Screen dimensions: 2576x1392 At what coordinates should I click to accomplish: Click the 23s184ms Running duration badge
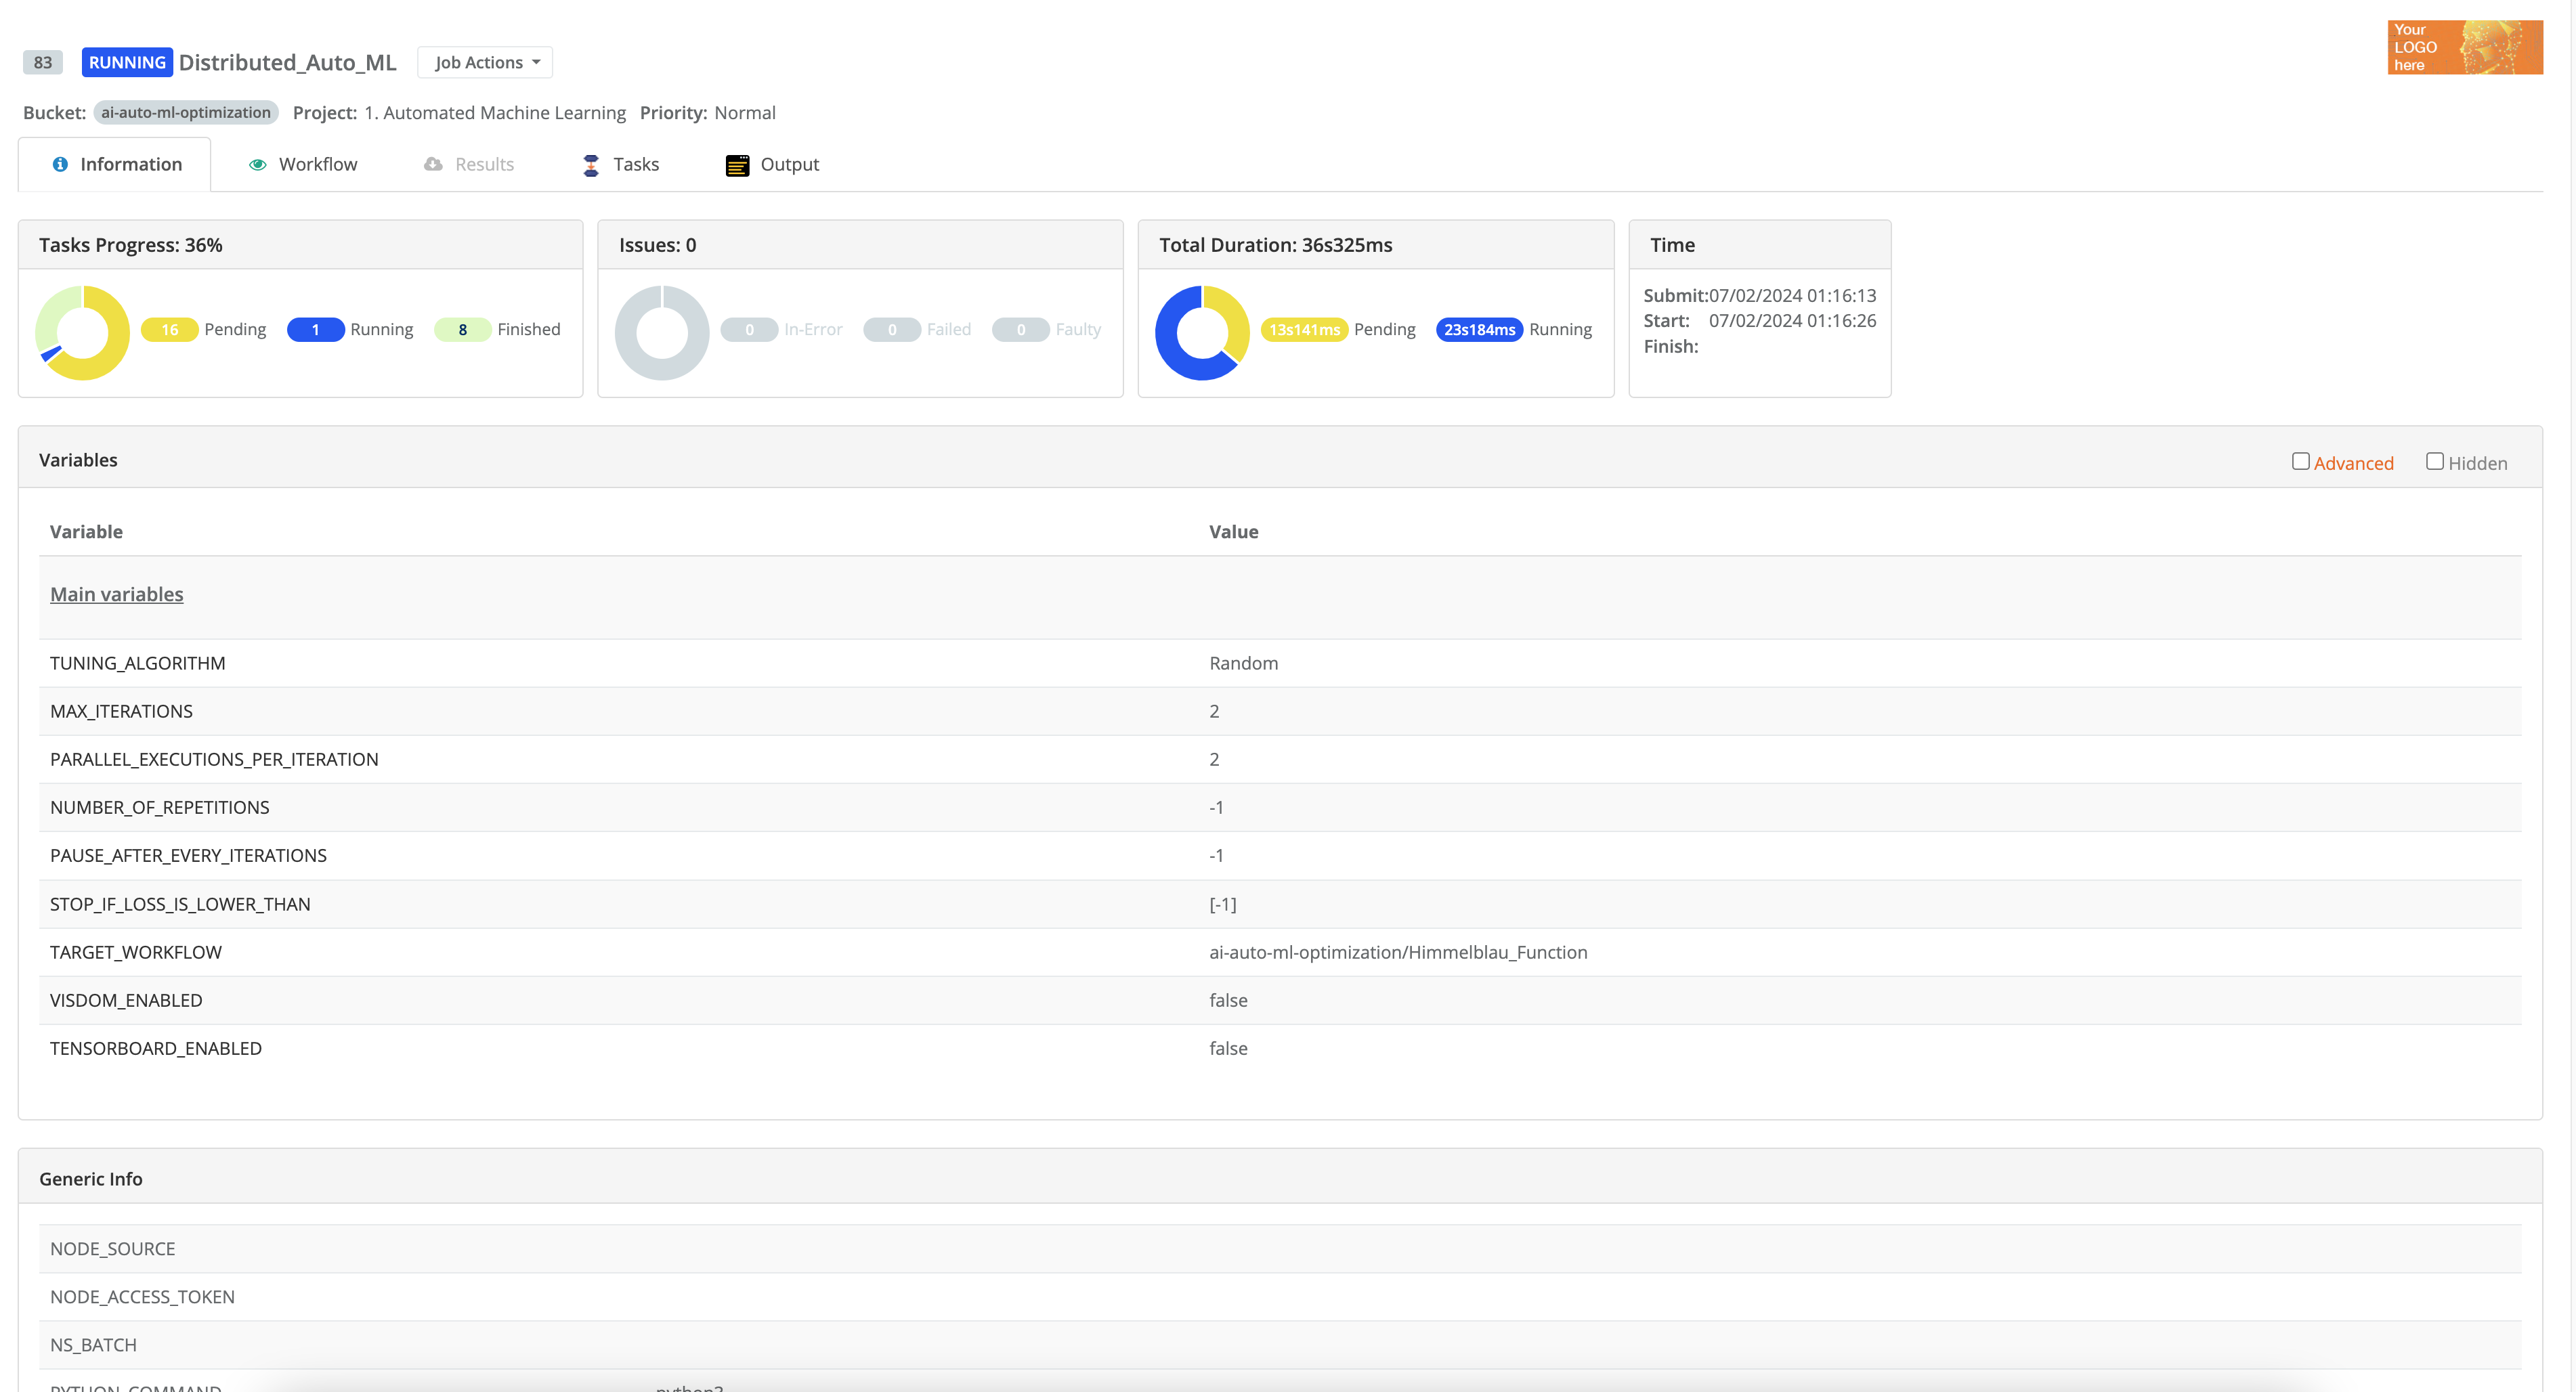click(x=1480, y=329)
